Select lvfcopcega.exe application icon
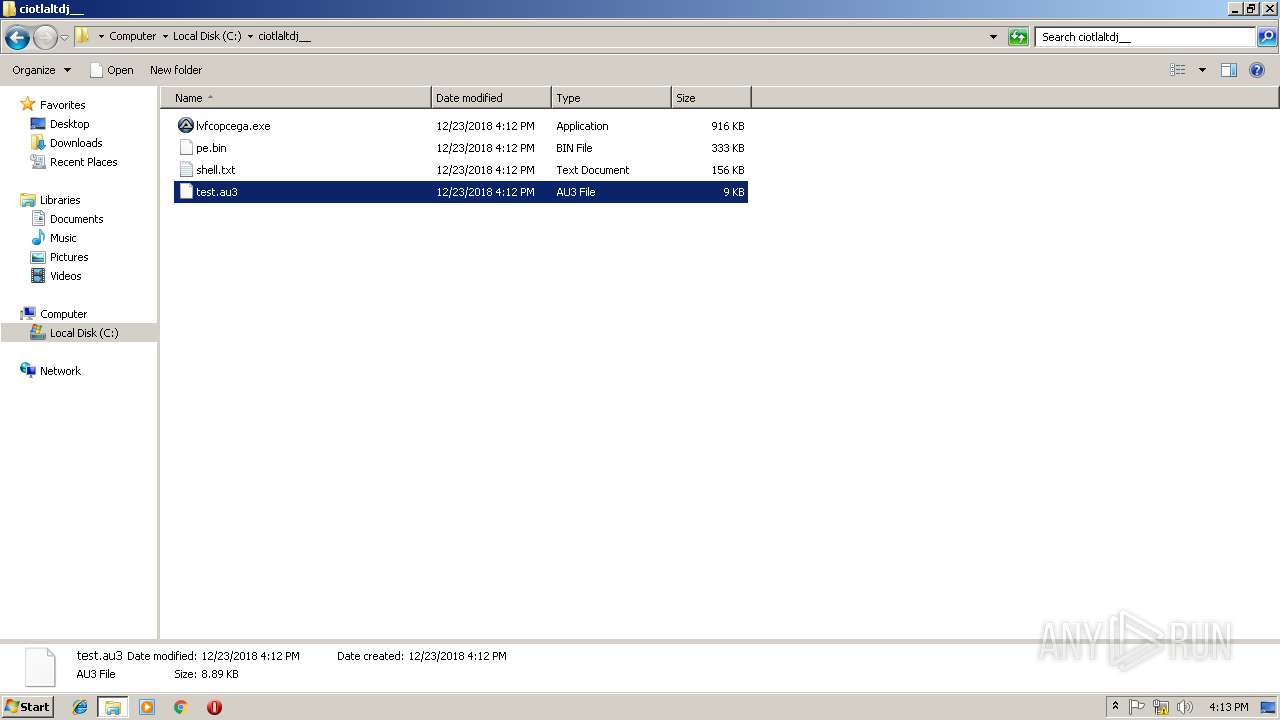 (x=185, y=126)
